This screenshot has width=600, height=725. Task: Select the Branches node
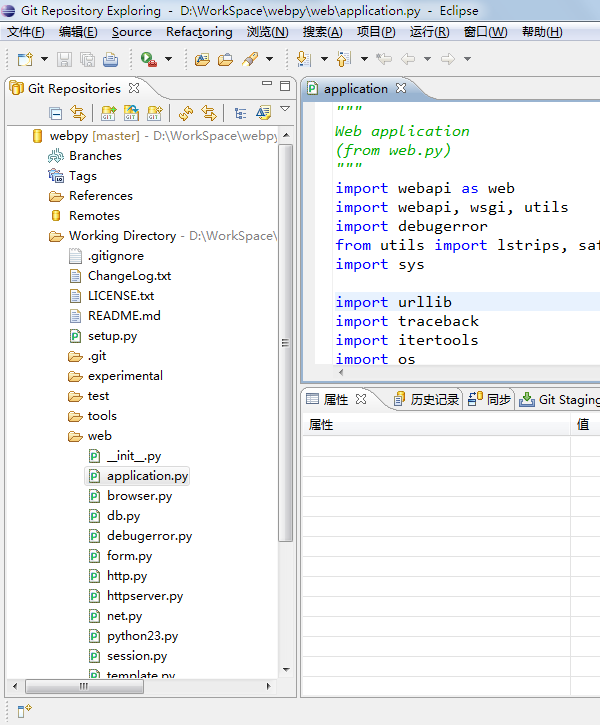[85, 156]
